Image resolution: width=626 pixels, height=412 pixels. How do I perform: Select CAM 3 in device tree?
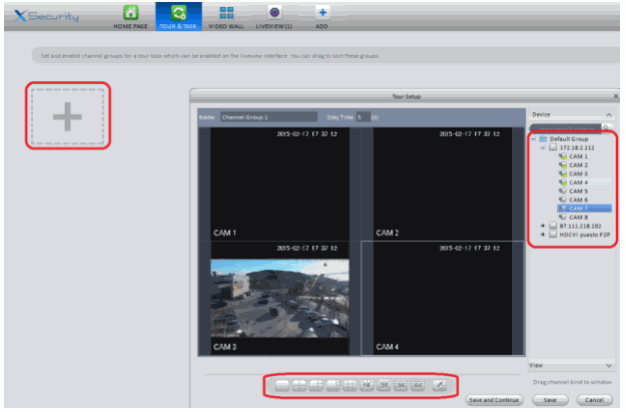click(x=578, y=174)
